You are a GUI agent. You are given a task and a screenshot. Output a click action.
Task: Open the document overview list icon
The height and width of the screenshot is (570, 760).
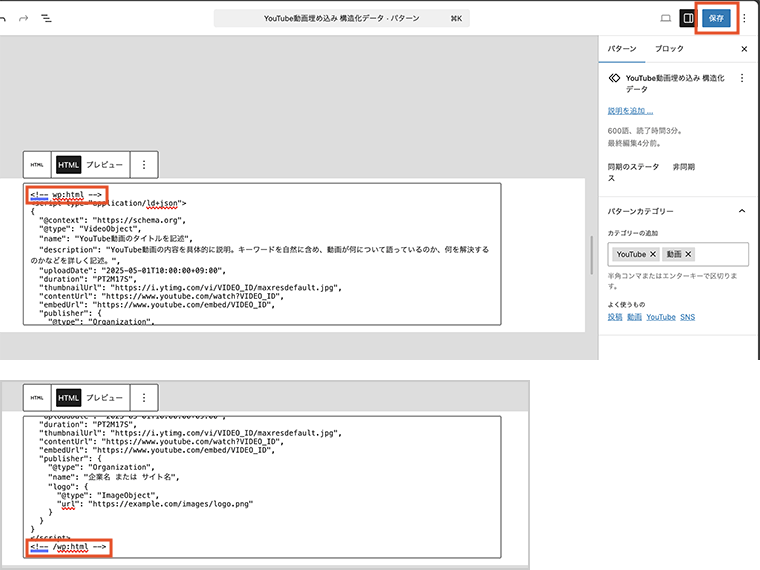47,18
